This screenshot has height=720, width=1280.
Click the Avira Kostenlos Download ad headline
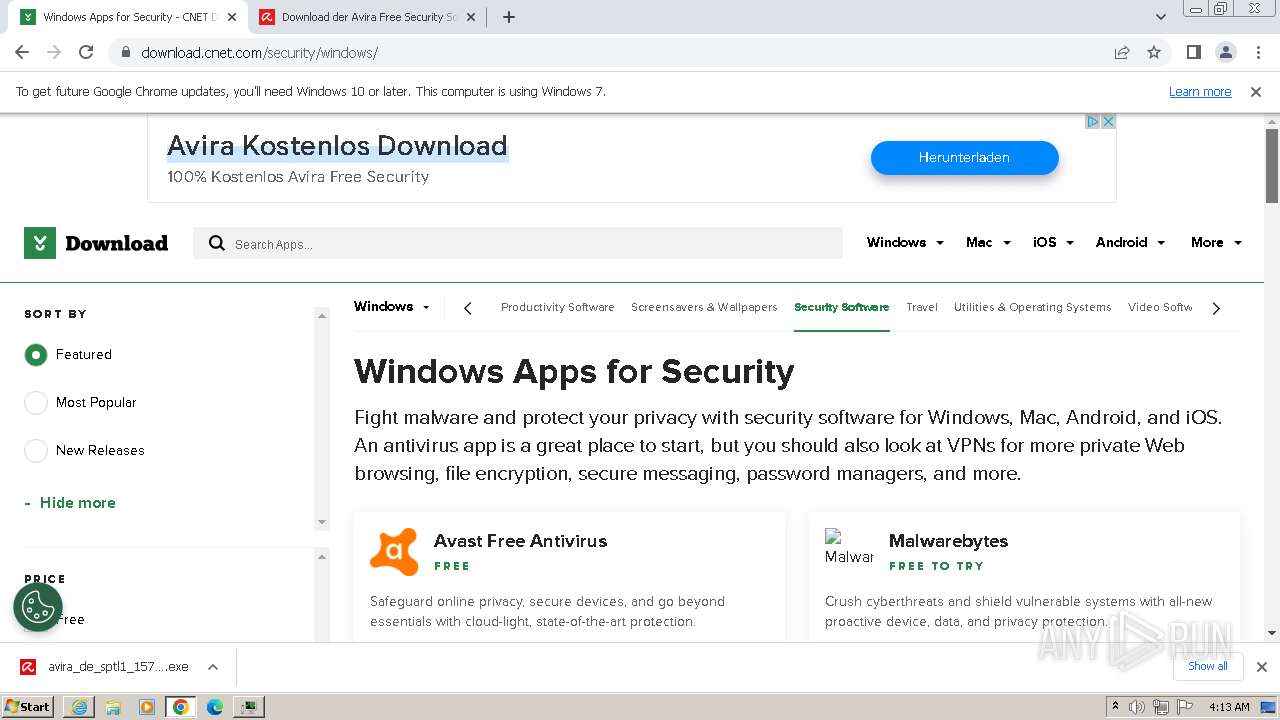pos(337,146)
